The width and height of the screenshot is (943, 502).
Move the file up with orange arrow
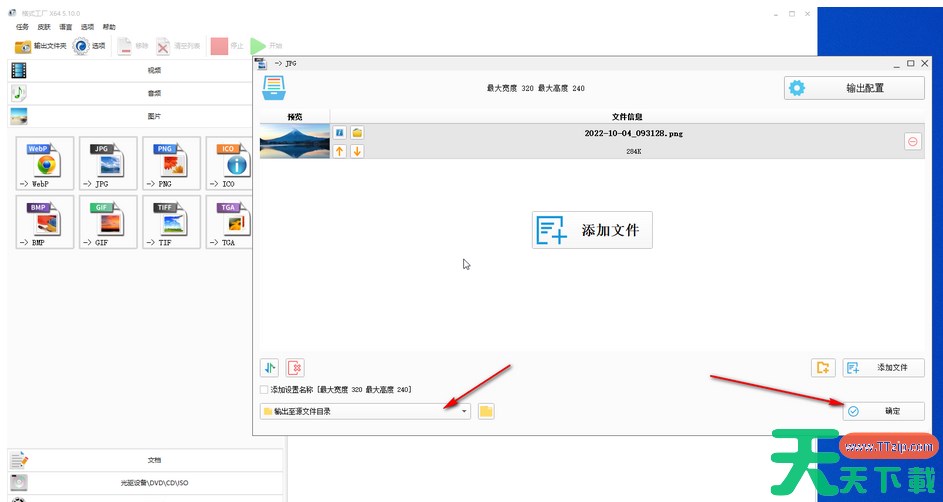(339, 151)
